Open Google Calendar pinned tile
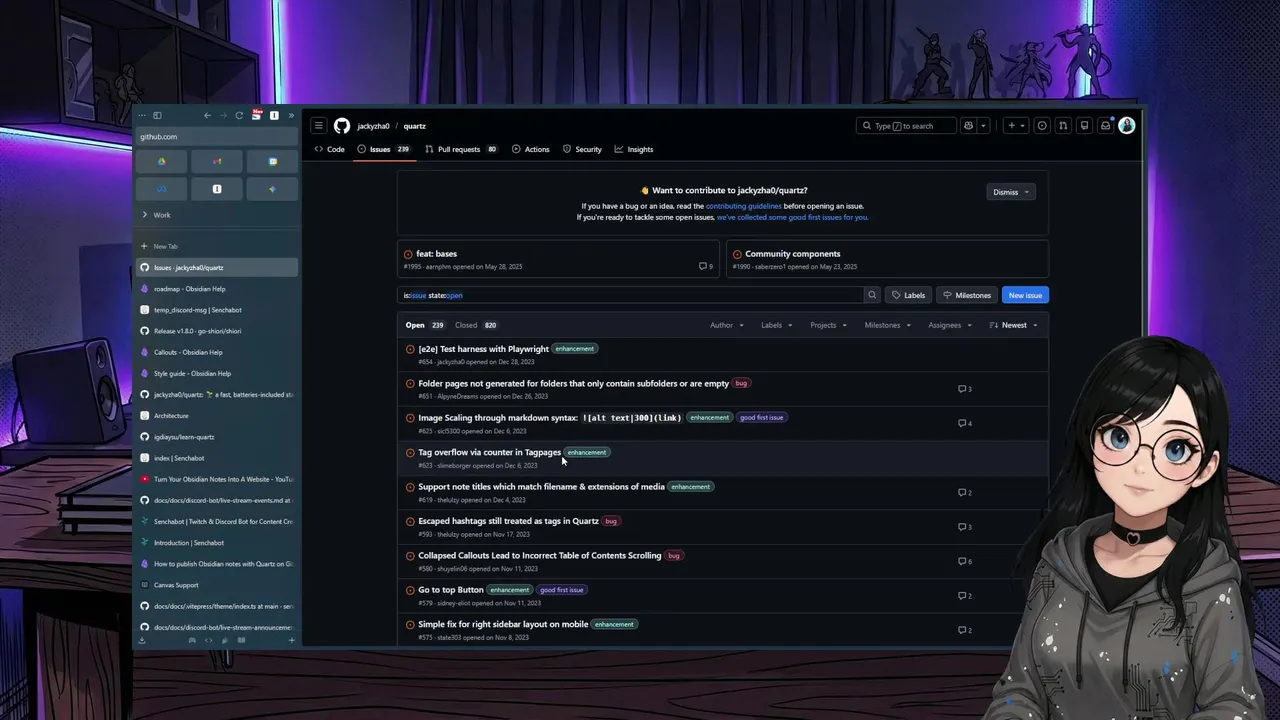 click(272, 161)
